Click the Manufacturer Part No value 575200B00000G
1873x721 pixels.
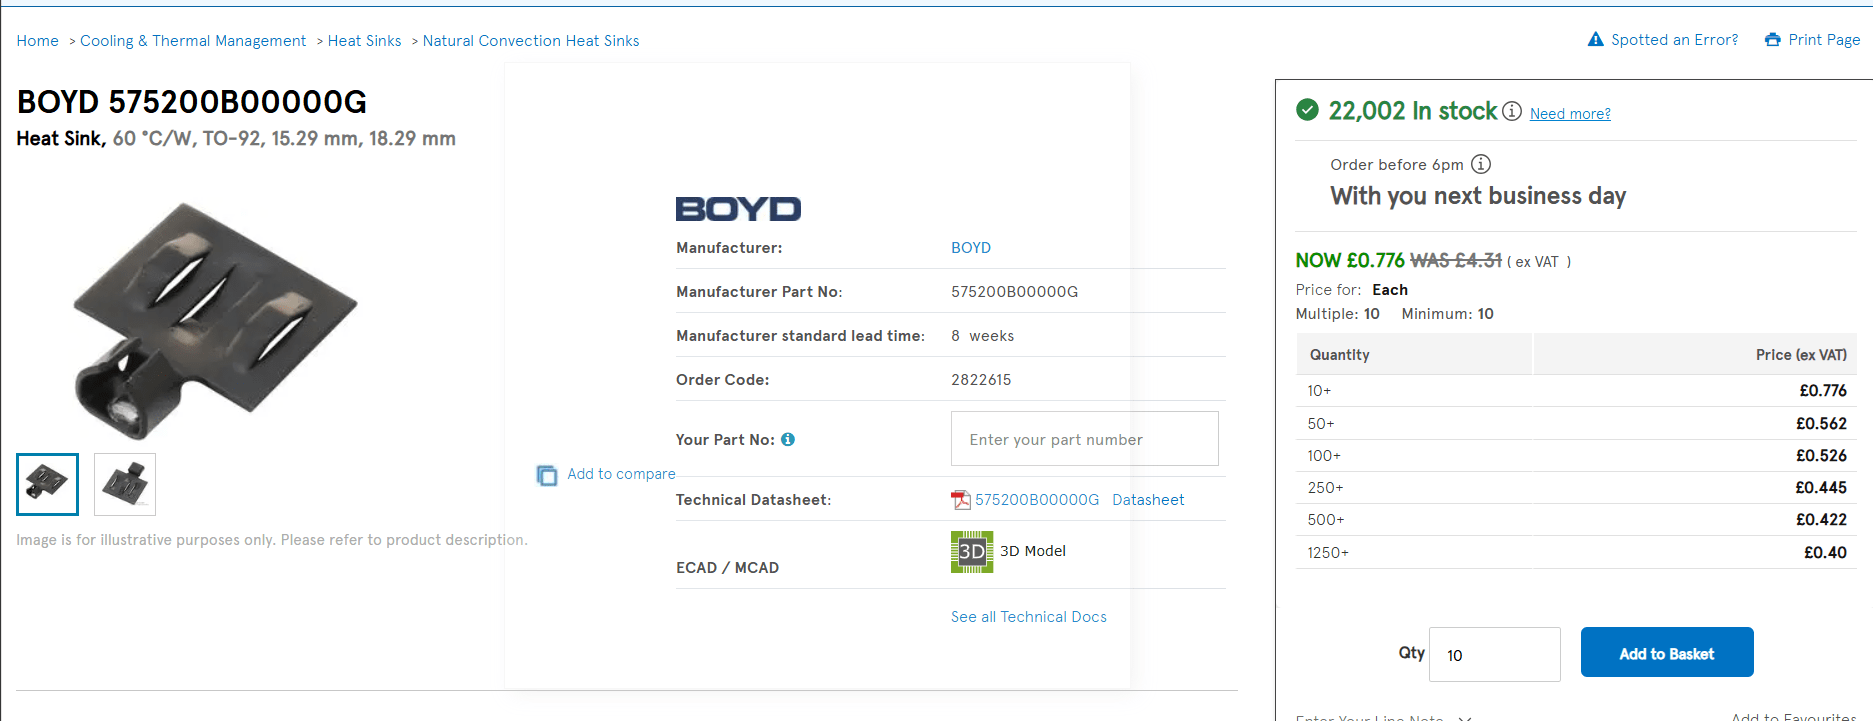point(1015,292)
